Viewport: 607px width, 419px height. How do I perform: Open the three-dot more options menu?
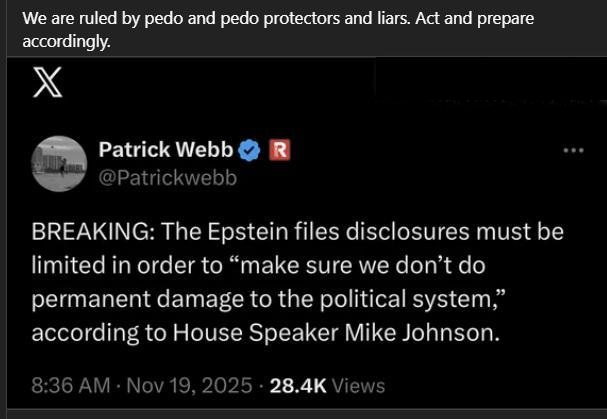pos(573,150)
